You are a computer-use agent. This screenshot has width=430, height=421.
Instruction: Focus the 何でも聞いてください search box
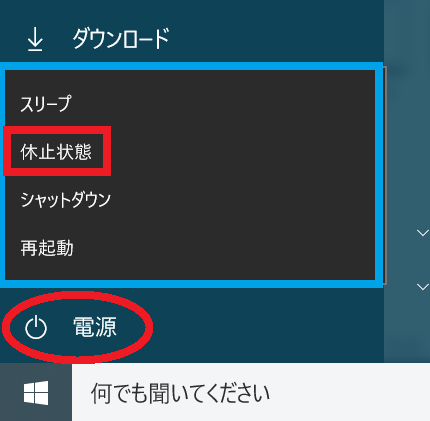tap(251, 393)
